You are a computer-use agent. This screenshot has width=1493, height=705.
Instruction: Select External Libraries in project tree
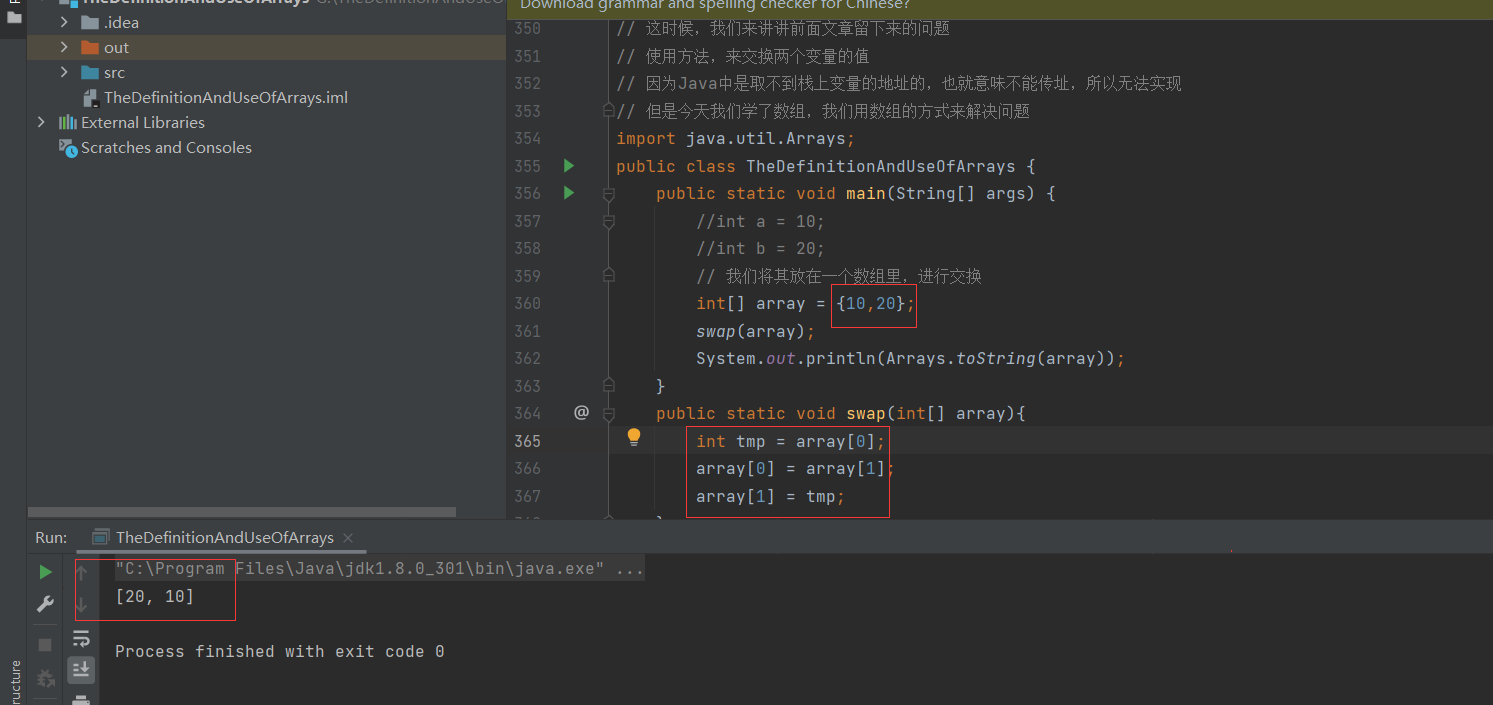pyautogui.click(x=143, y=122)
